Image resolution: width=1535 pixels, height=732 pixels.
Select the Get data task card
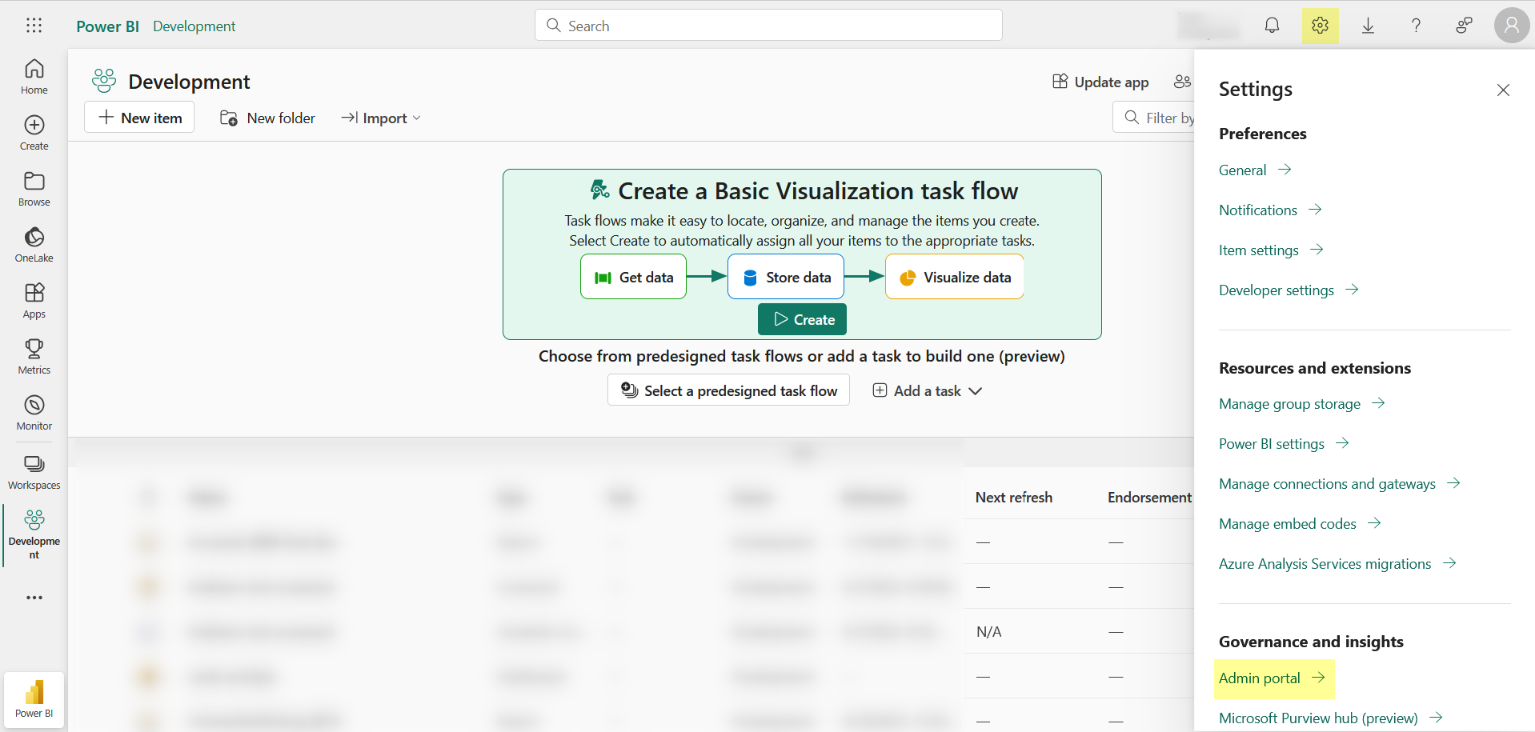tap(633, 277)
